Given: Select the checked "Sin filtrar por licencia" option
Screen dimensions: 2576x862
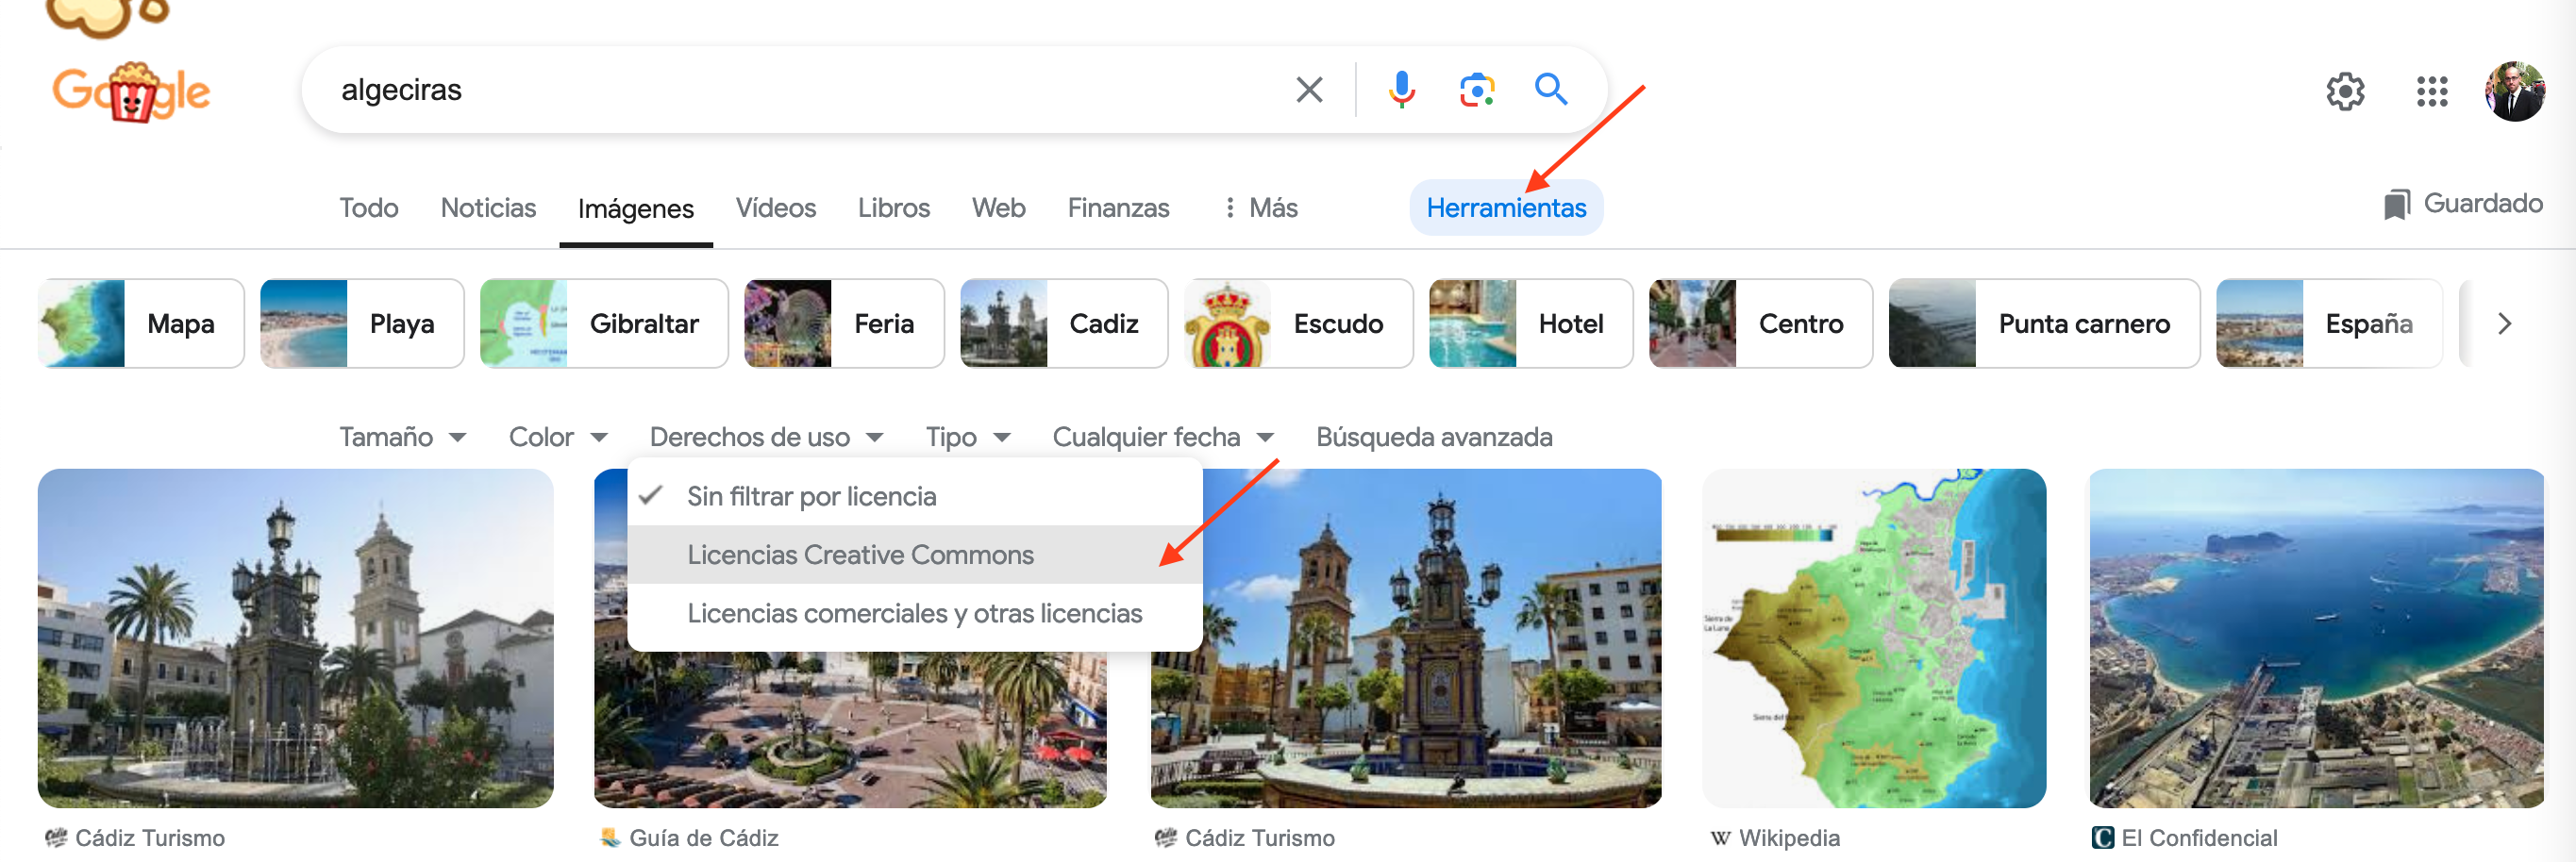Looking at the screenshot, I should 811,496.
